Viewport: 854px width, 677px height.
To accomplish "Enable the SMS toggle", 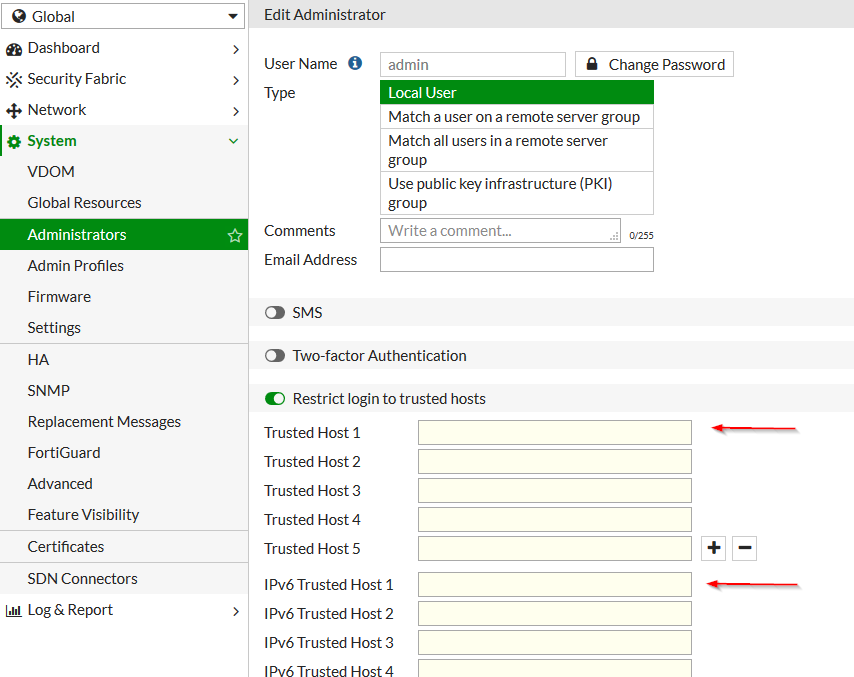I will point(274,312).
